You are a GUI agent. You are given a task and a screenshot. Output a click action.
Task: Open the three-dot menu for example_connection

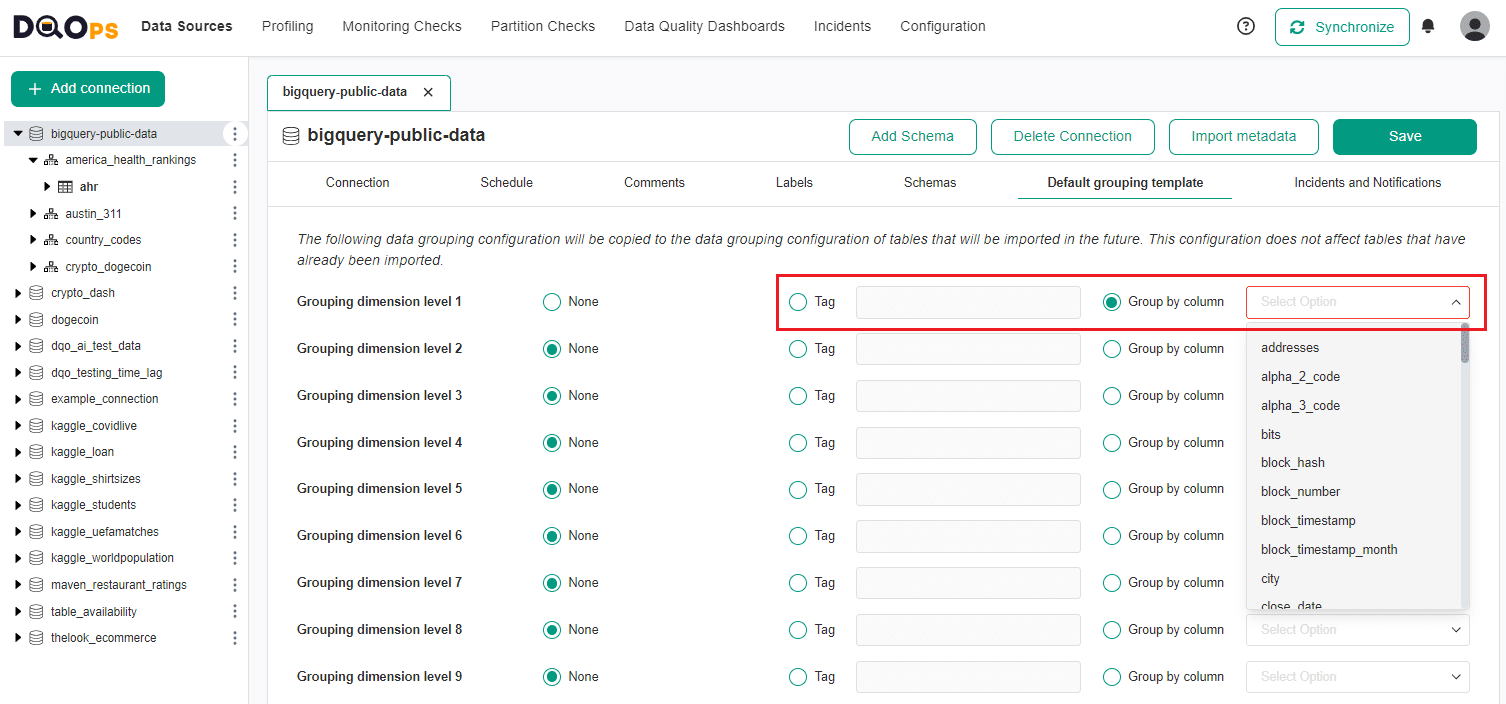235,399
